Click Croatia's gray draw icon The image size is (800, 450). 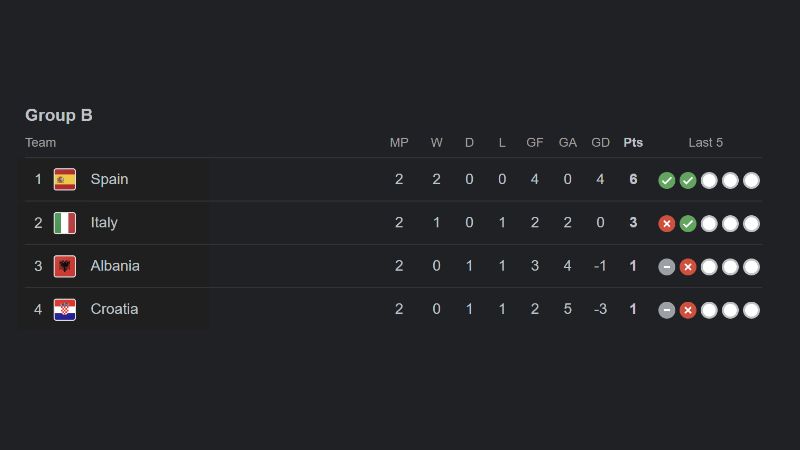666,310
